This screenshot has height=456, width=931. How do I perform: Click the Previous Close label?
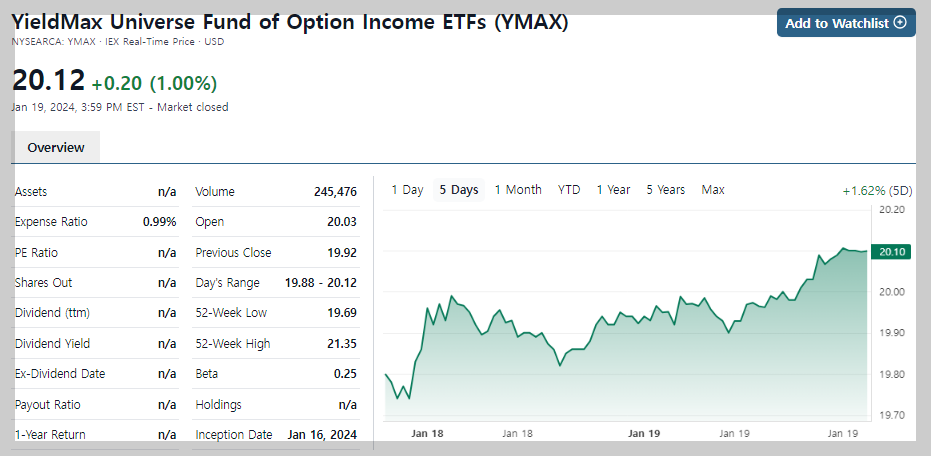[233, 253]
